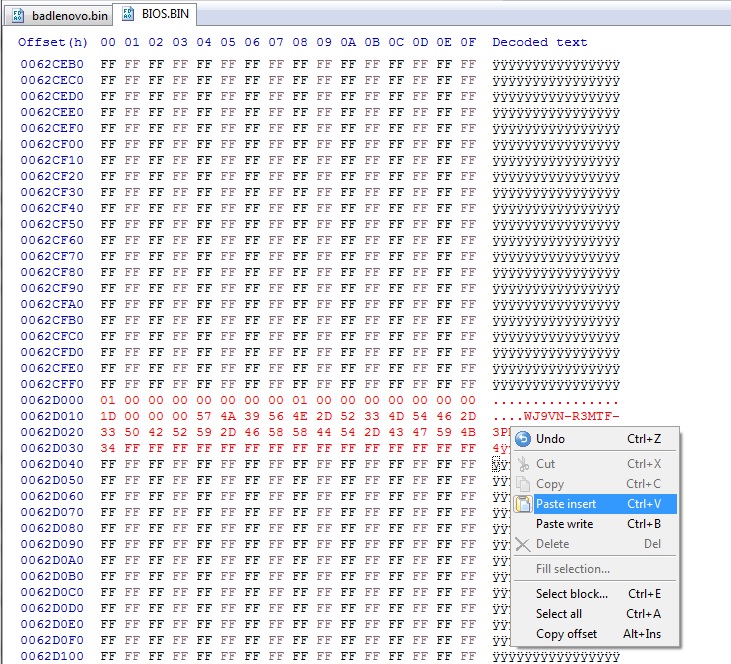Image resolution: width=731 pixels, height=664 pixels.
Task: Click first FF byte in row 0062D040
Action: (x=108, y=464)
